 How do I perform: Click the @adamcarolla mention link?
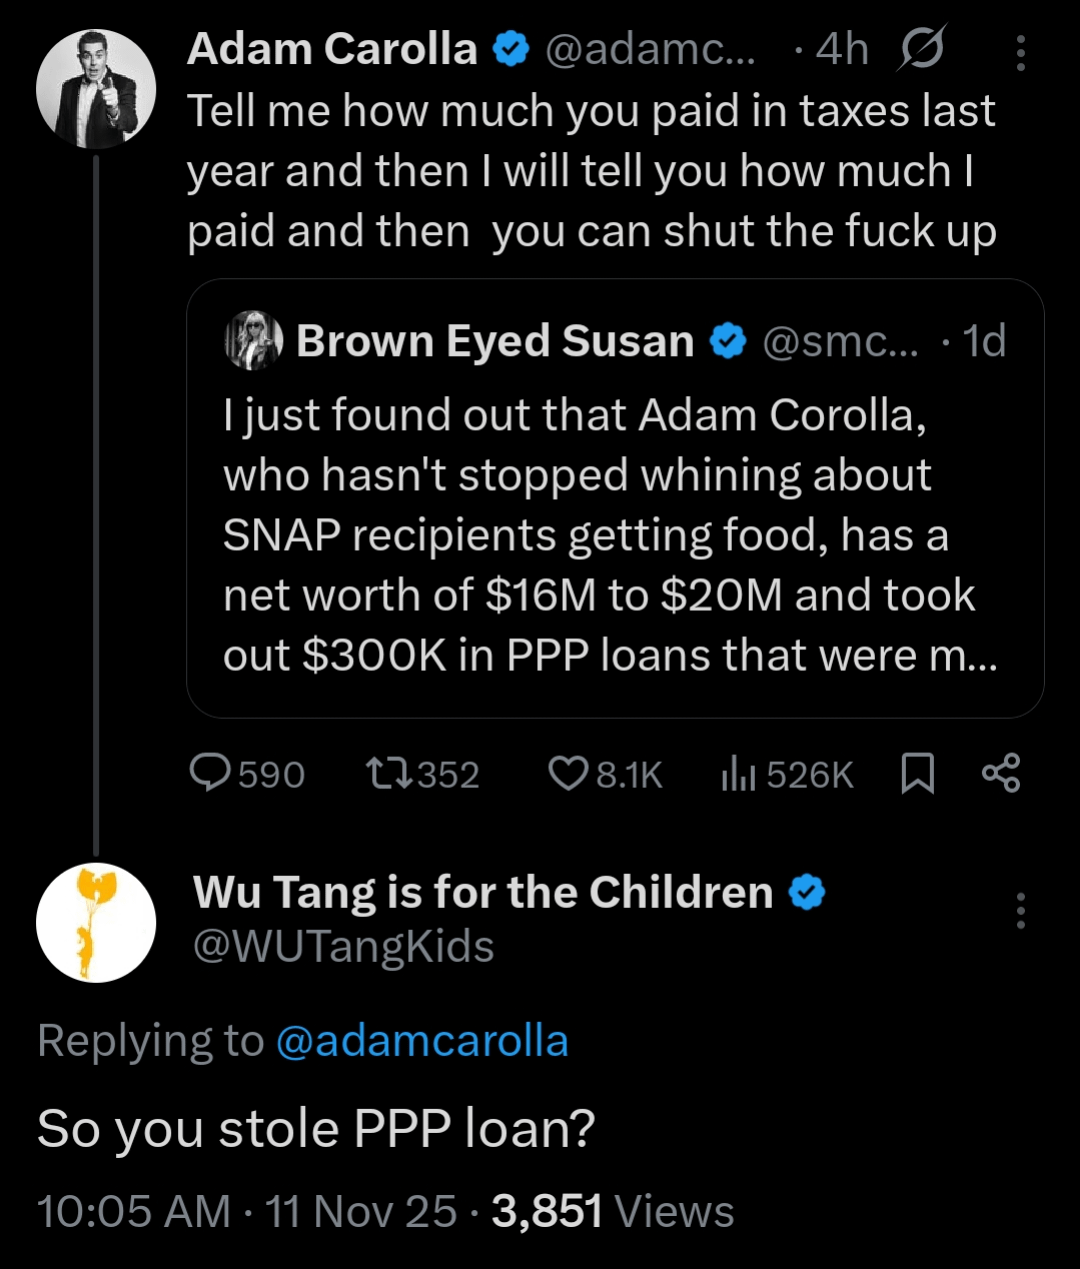click(421, 1041)
